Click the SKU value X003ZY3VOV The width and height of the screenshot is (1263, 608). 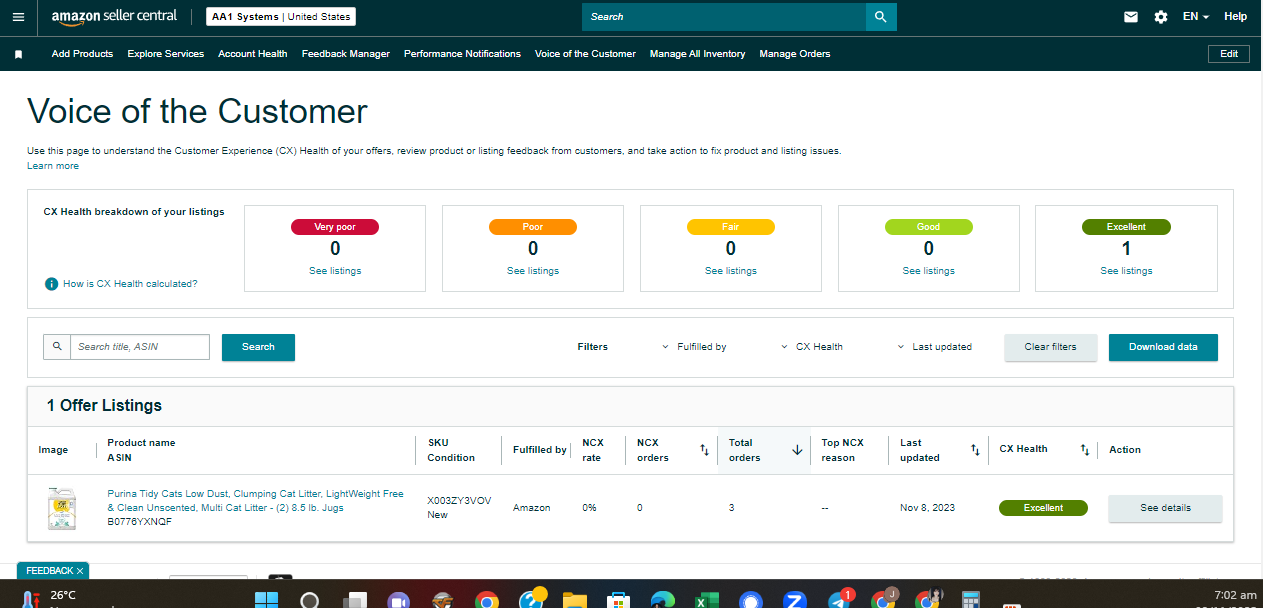point(459,501)
